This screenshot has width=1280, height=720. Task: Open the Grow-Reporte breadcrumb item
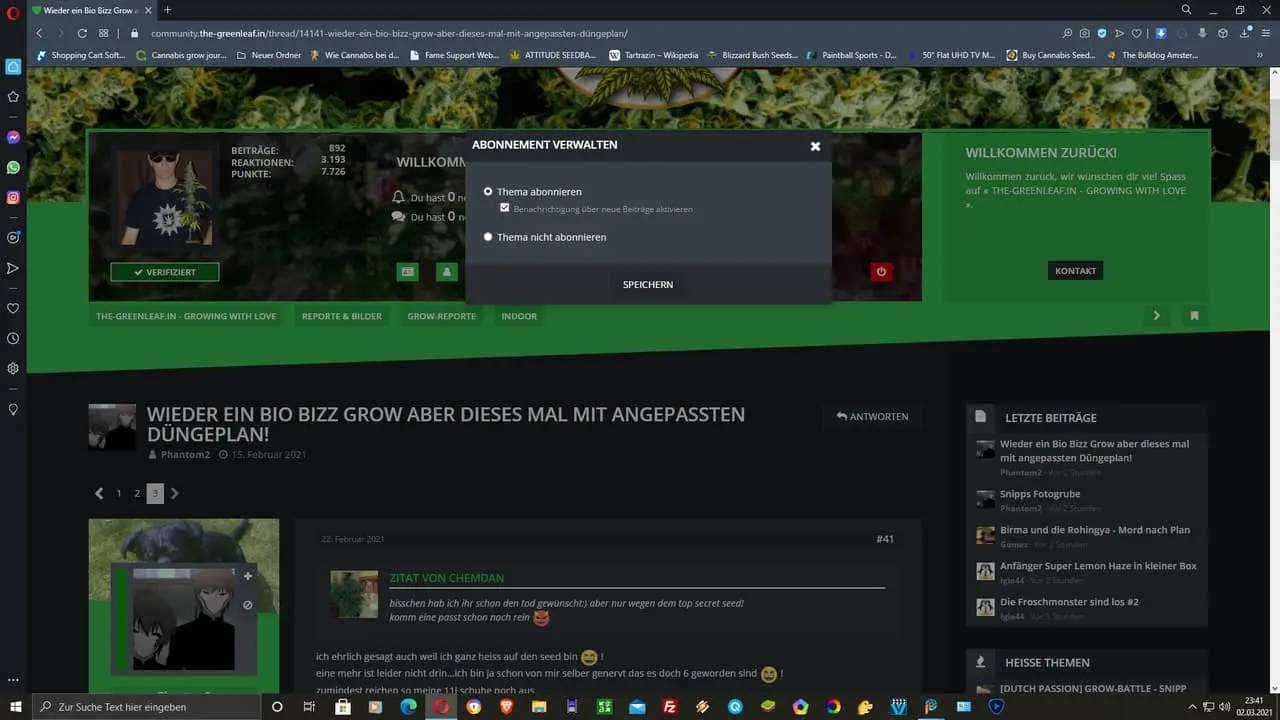point(441,316)
